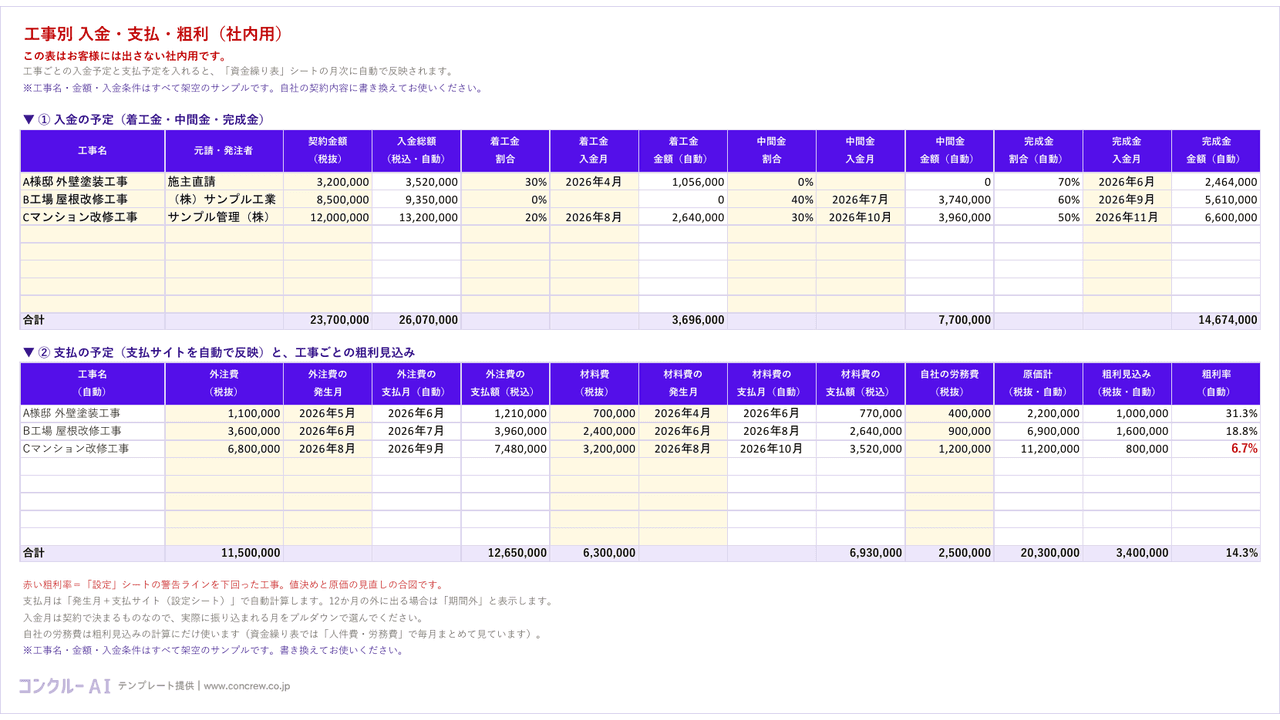
Task: Click the サンプル管理（株） cell
Action: coord(224,217)
